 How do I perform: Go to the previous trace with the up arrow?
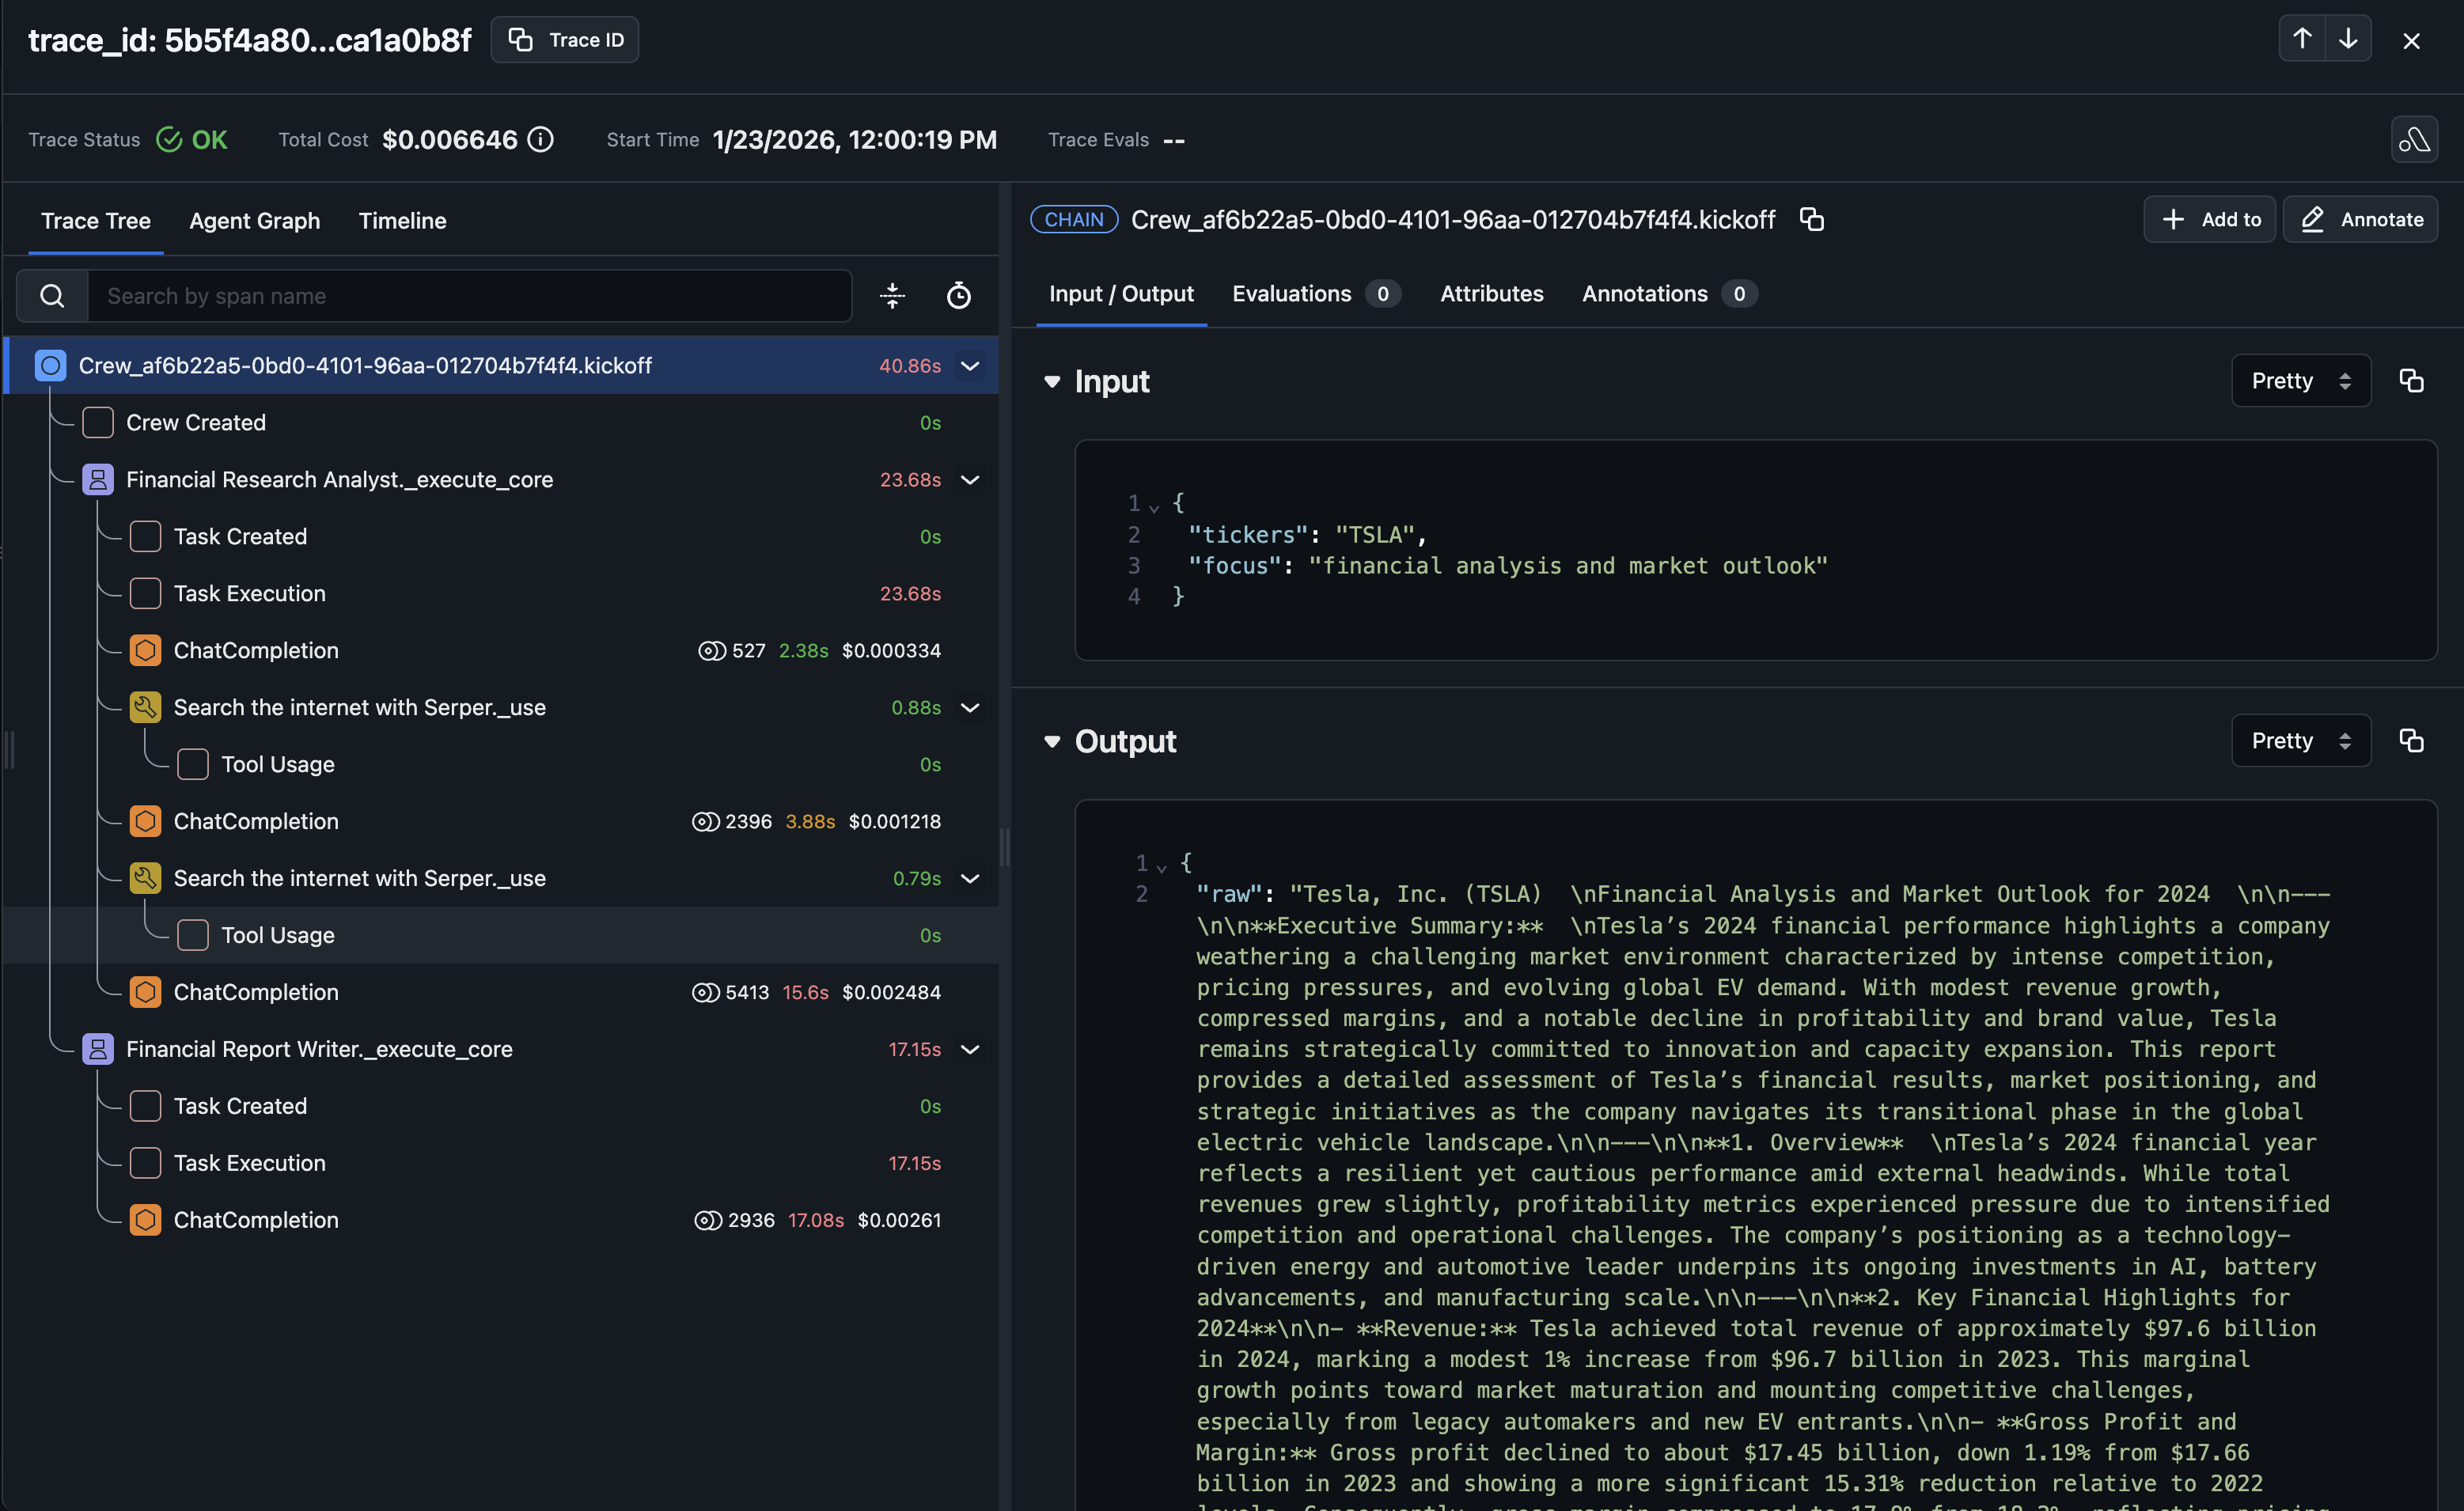coord(2302,40)
